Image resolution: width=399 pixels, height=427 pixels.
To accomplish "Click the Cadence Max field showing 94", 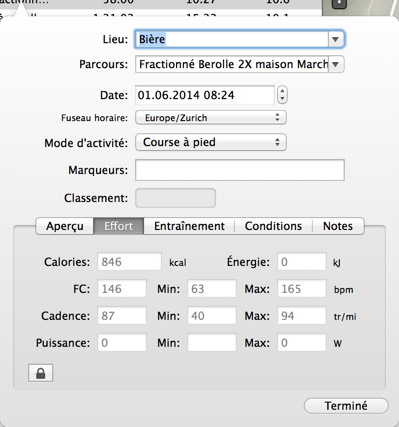I will click(x=302, y=316).
